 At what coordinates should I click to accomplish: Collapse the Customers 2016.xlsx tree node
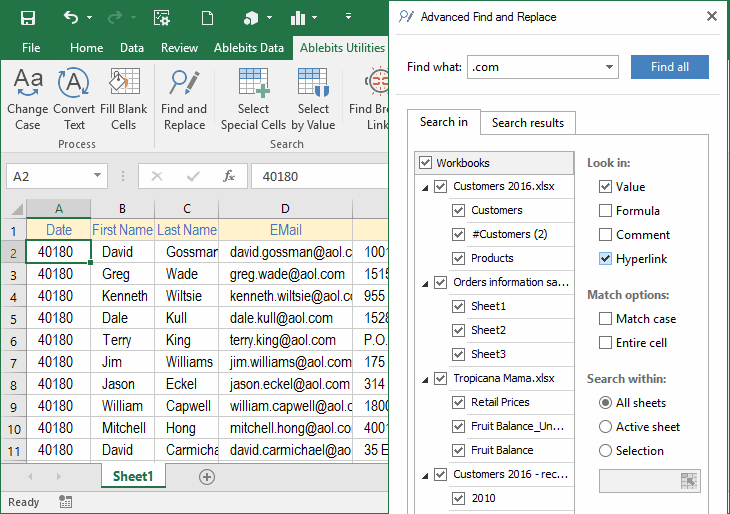pyautogui.click(x=425, y=187)
